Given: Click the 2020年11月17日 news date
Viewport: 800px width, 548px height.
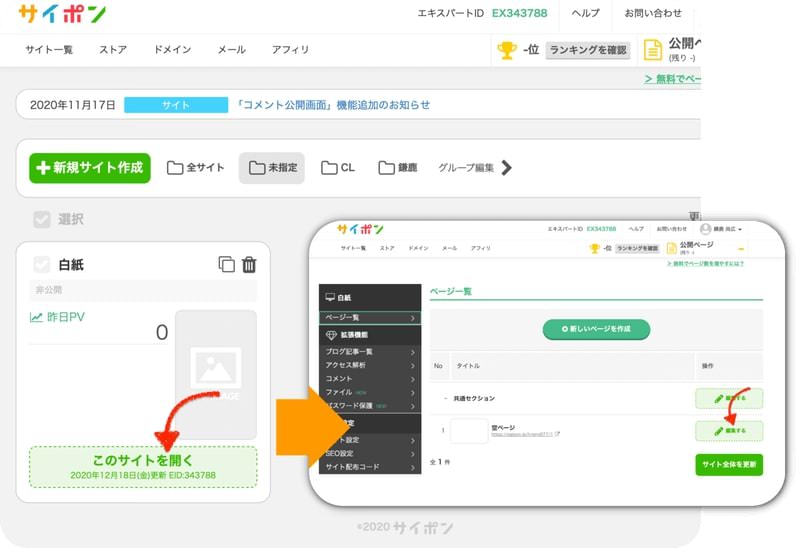Looking at the screenshot, I should 72,105.
